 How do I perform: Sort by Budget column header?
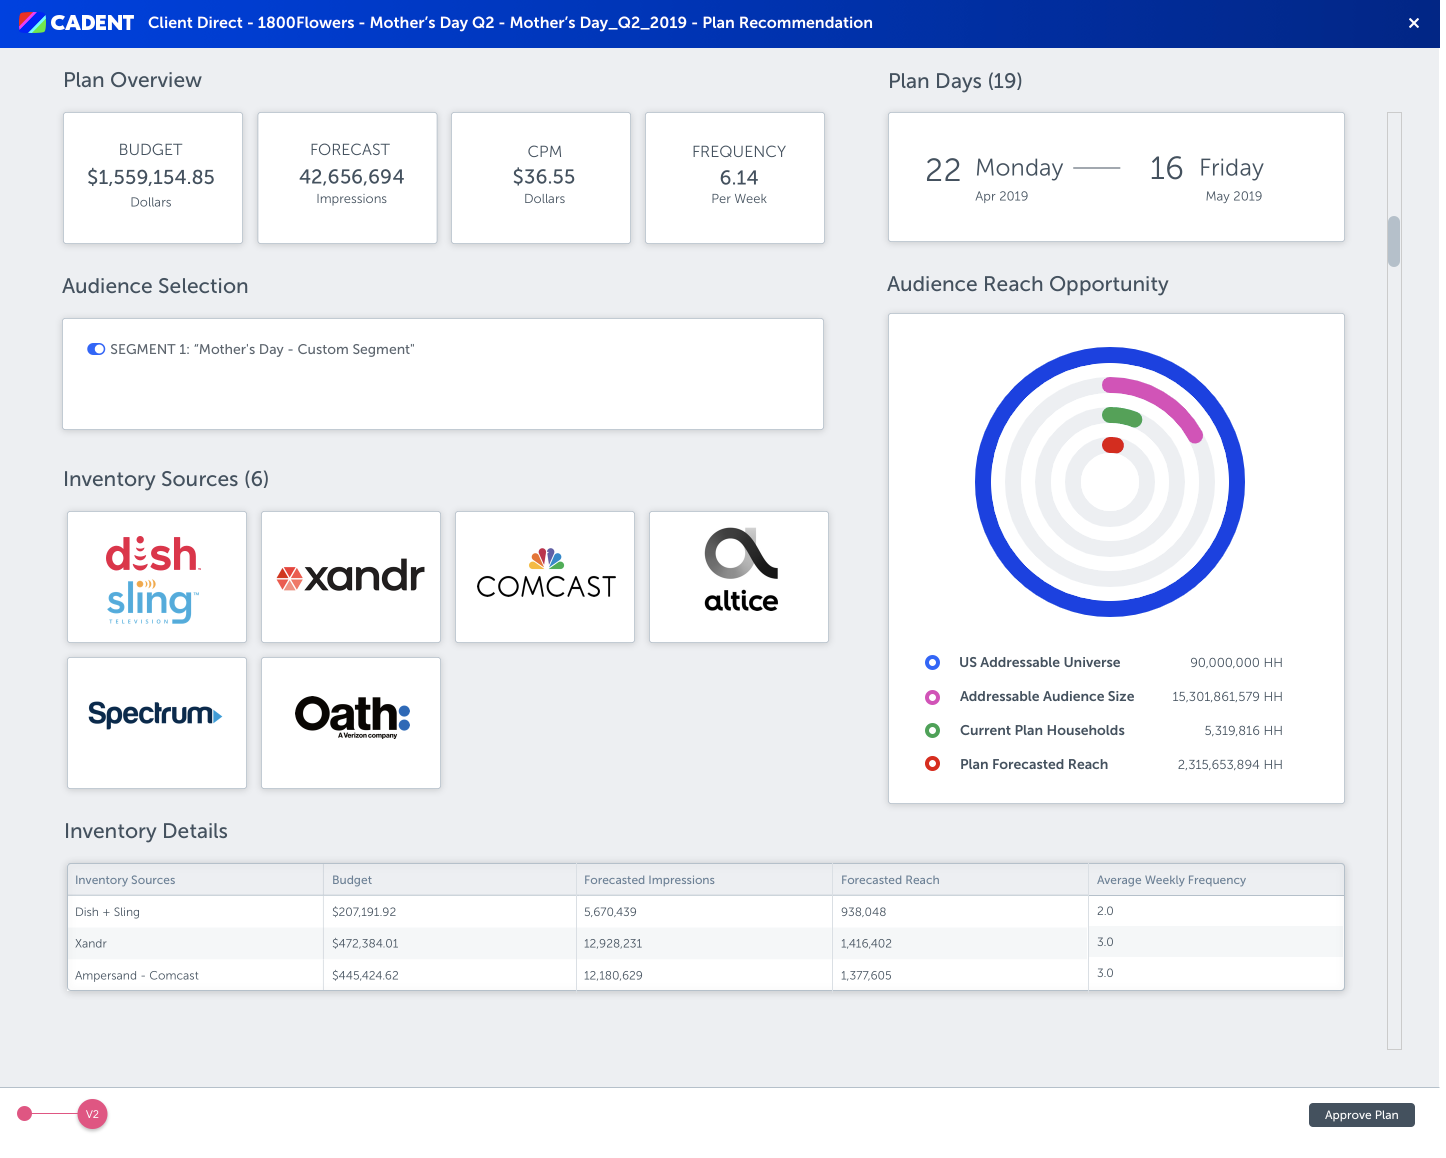(x=450, y=880)
